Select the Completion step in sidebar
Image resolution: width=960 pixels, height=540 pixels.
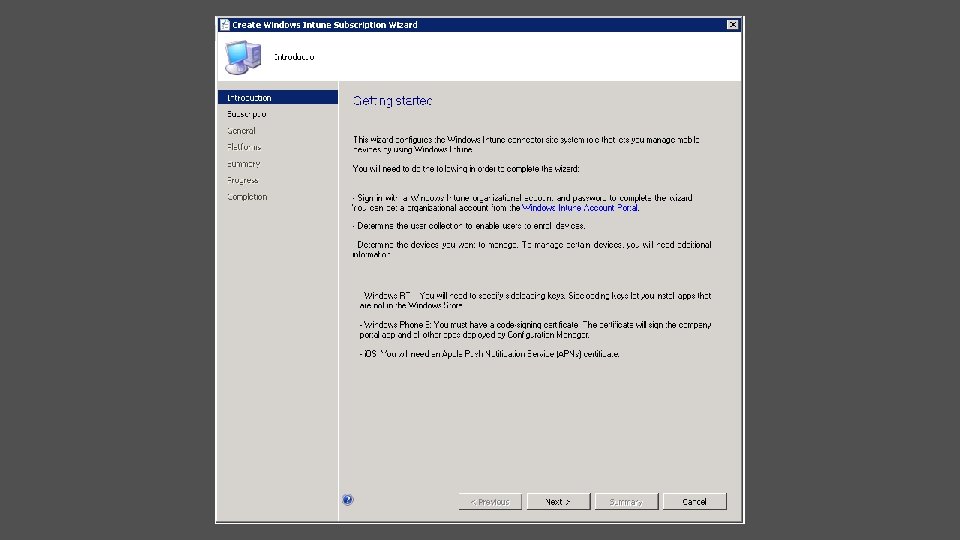[247, 197]
